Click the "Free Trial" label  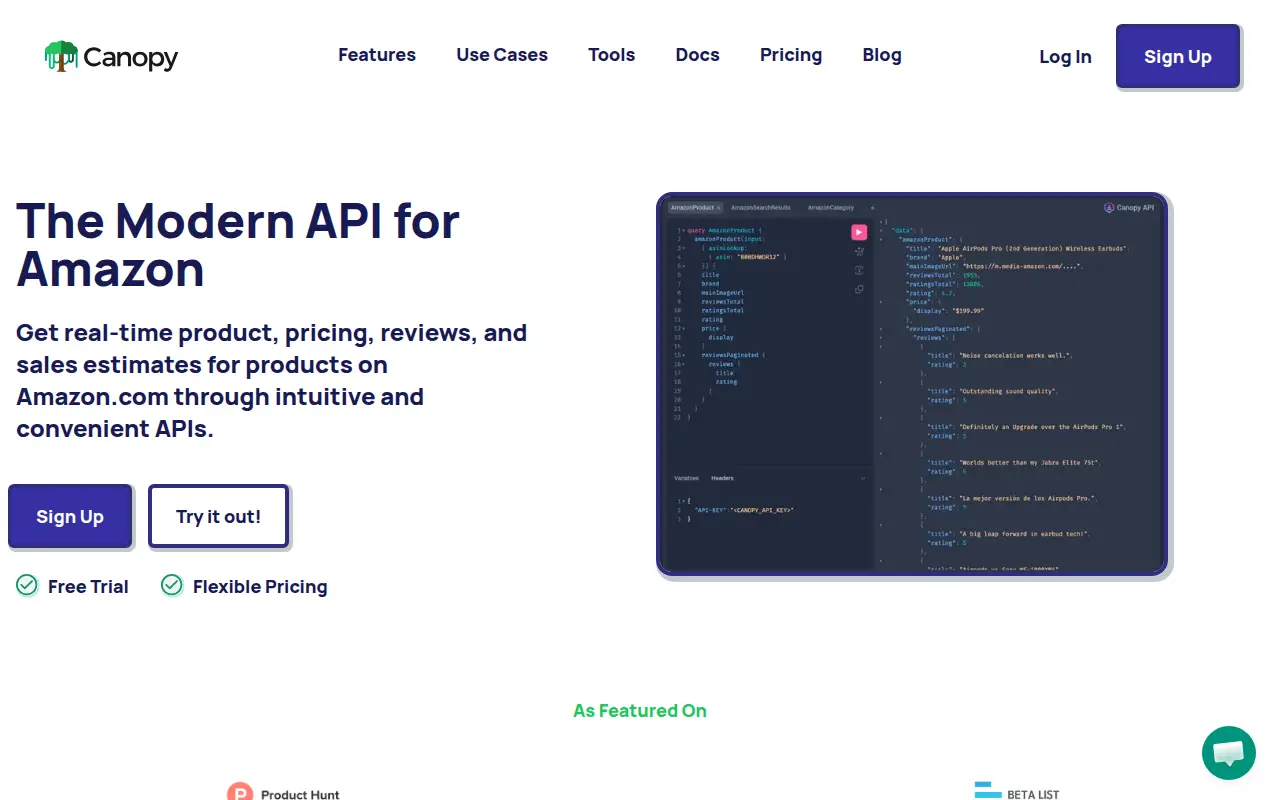click(88, 587)
